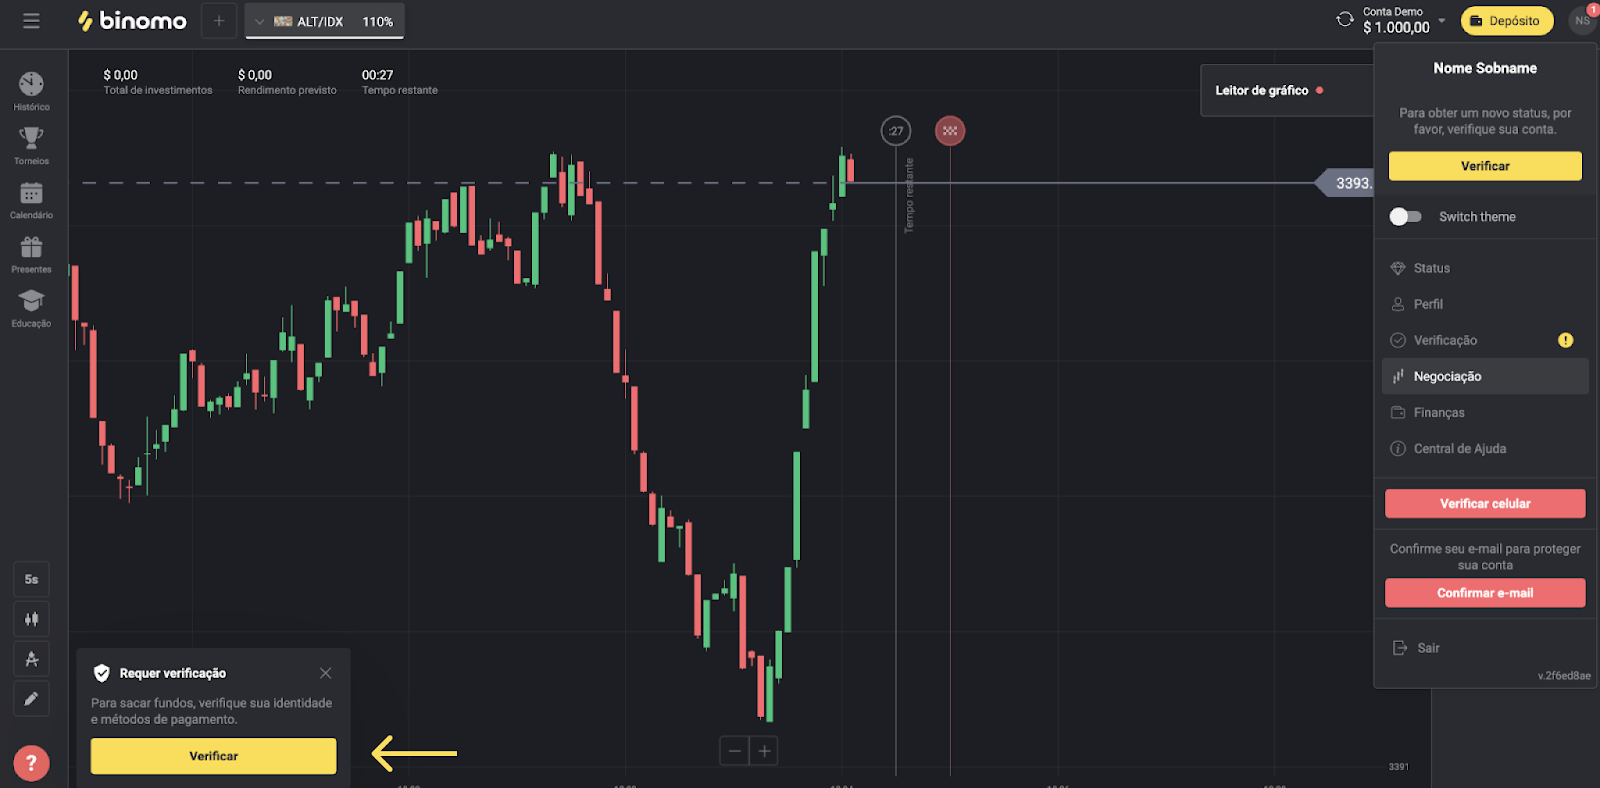The image size is (1600, 788).
Task: Select Verificação in the profile menu
Action: (1444, 341)
